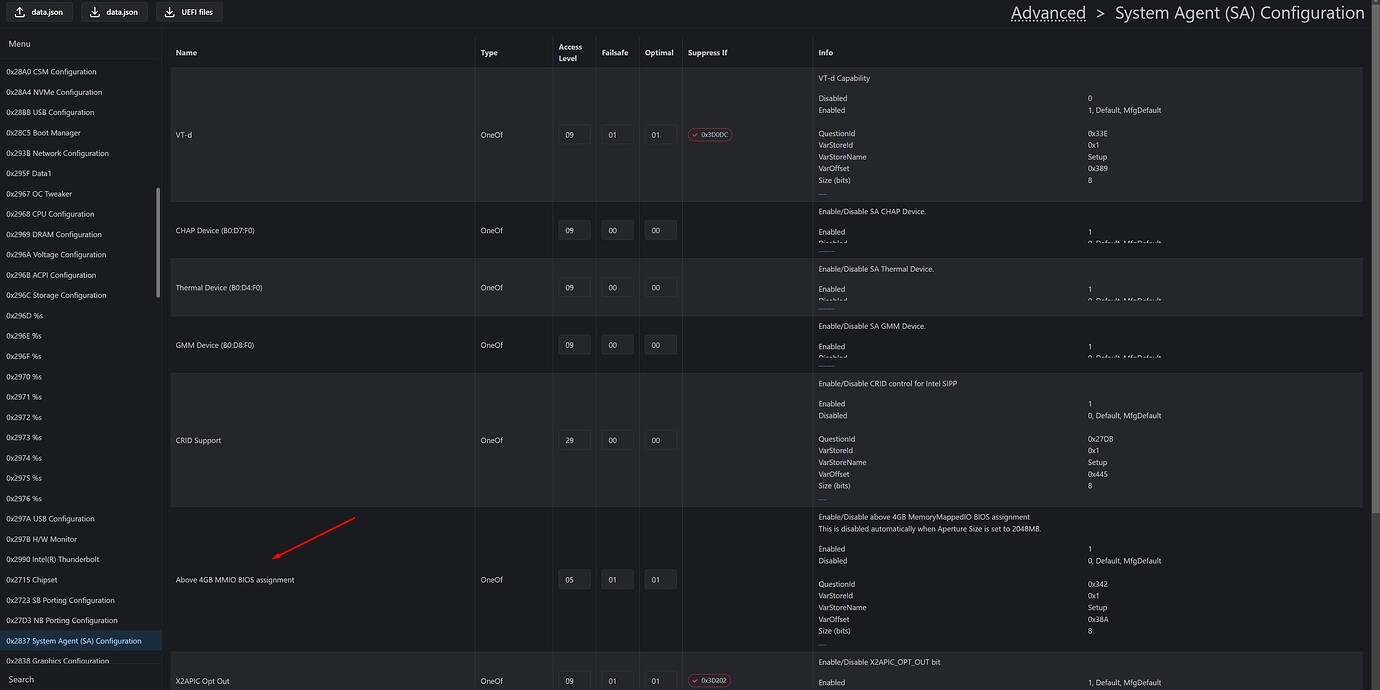Toggle the 0x3D202 Suppress If badge on X2APIC Opt Out
Viewport: 1380px width, 690px height.
pyautogui.click(x=710, y=679)
